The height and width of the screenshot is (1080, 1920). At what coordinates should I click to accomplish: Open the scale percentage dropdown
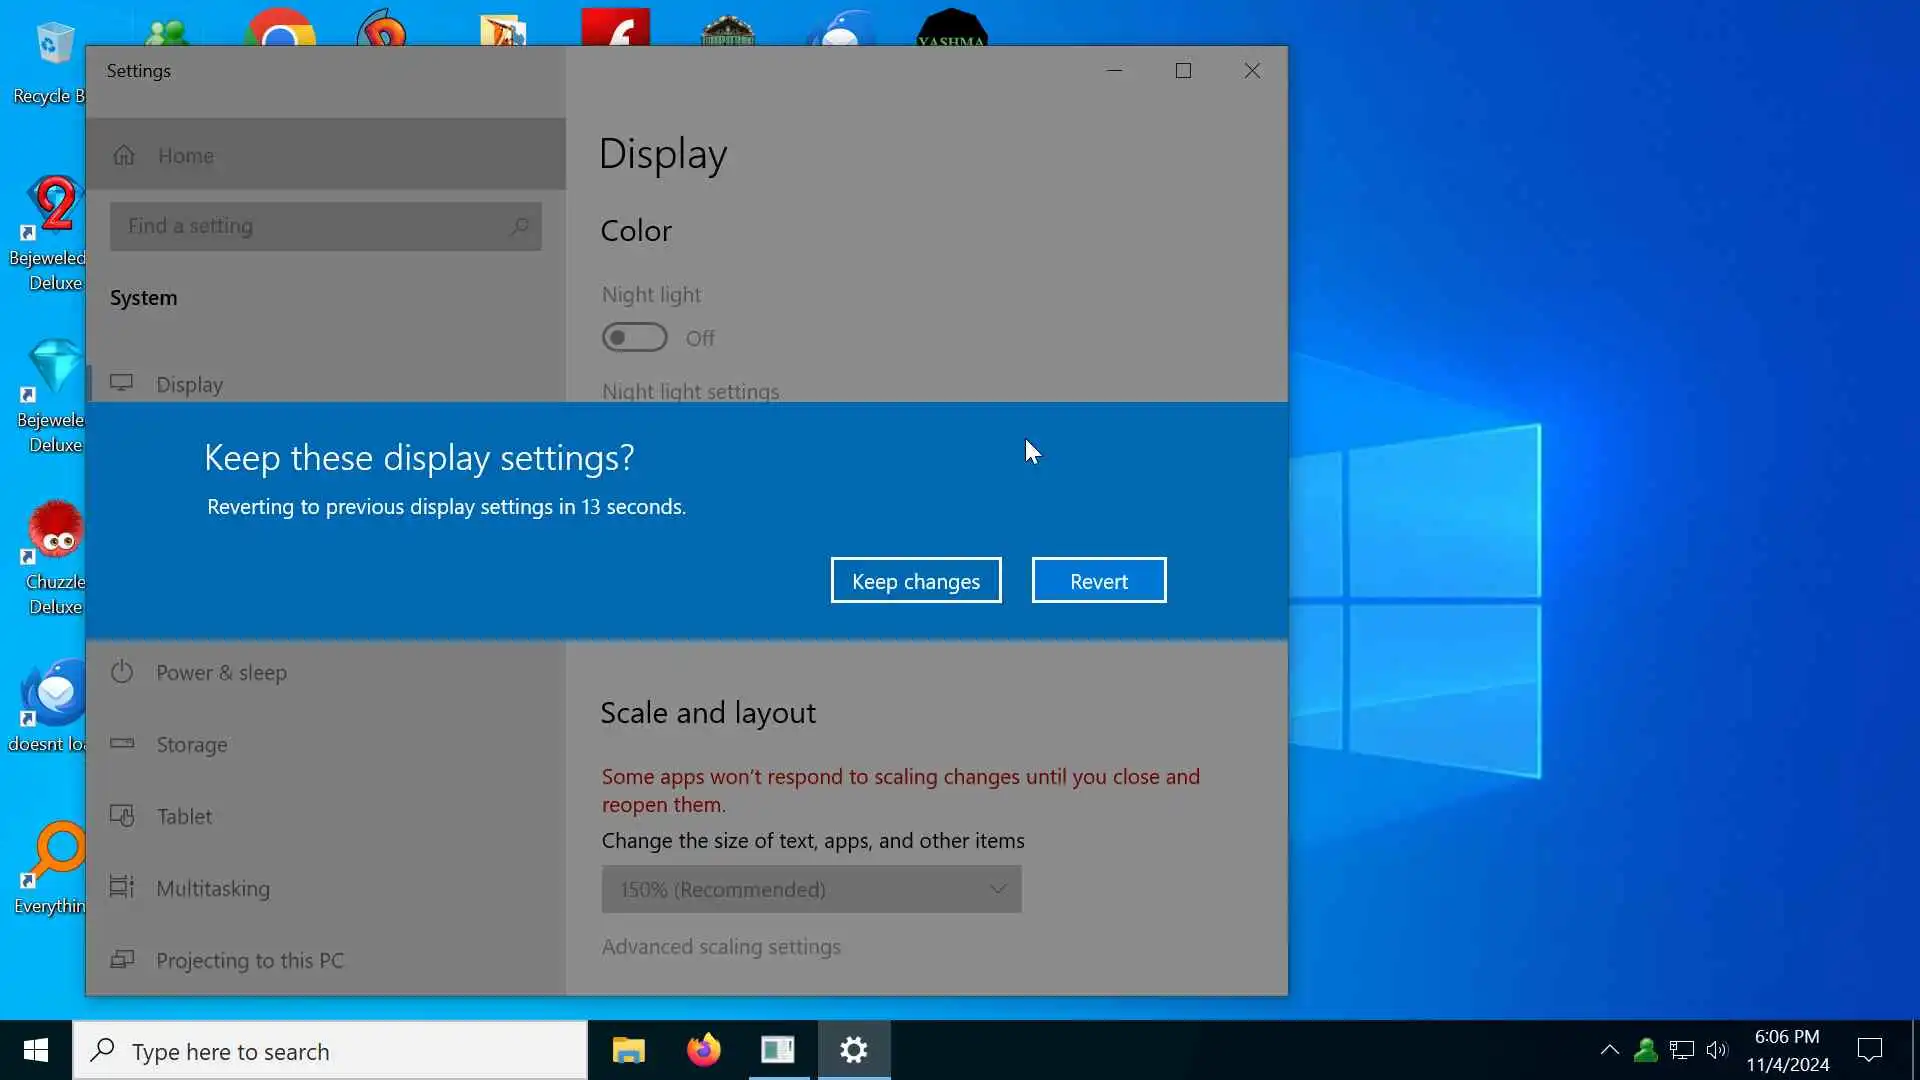[x=811, y=889]
